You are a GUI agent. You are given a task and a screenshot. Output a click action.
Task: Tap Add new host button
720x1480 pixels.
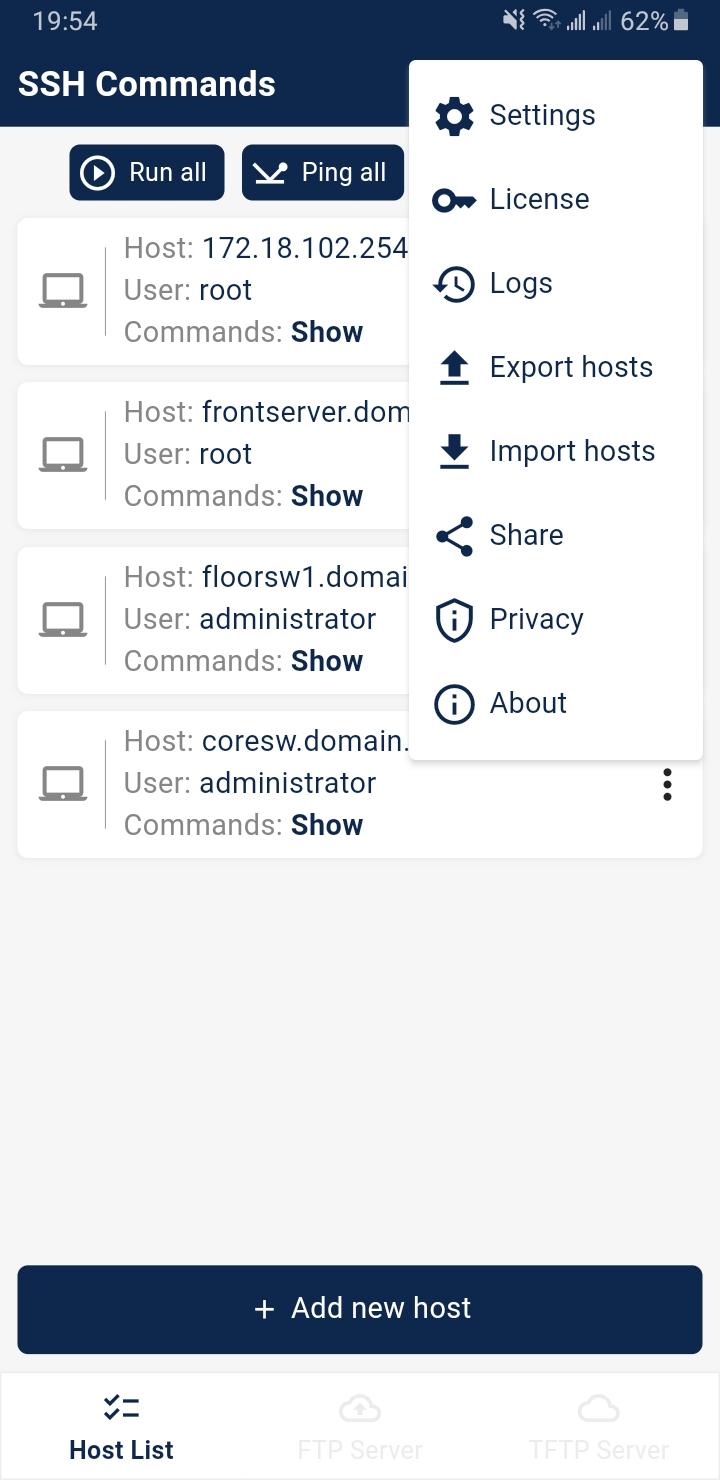[360, 1309]
